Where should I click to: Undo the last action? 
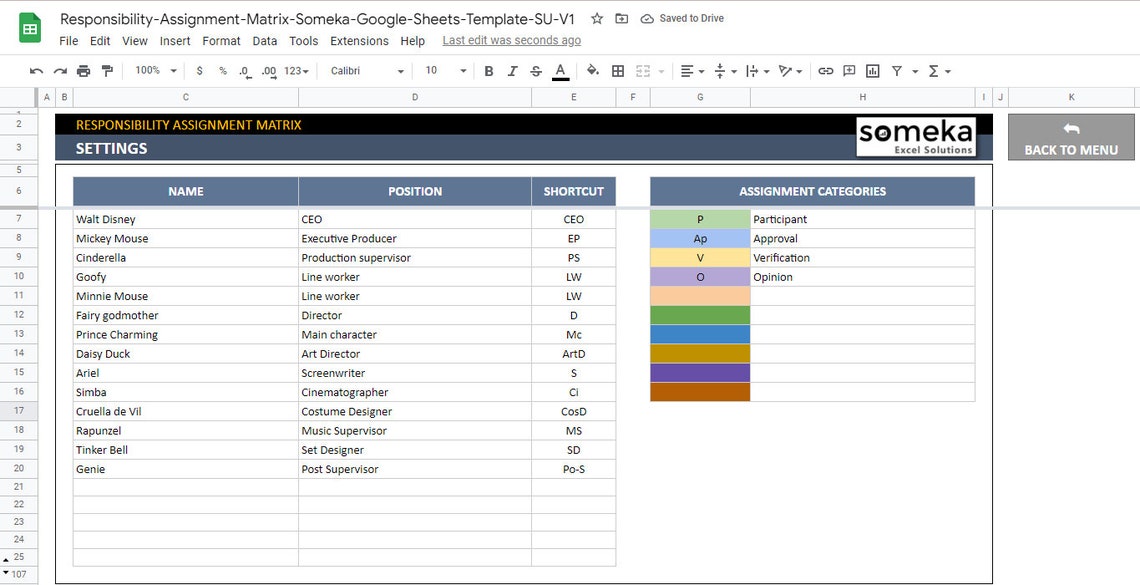(x=36, y=70)
